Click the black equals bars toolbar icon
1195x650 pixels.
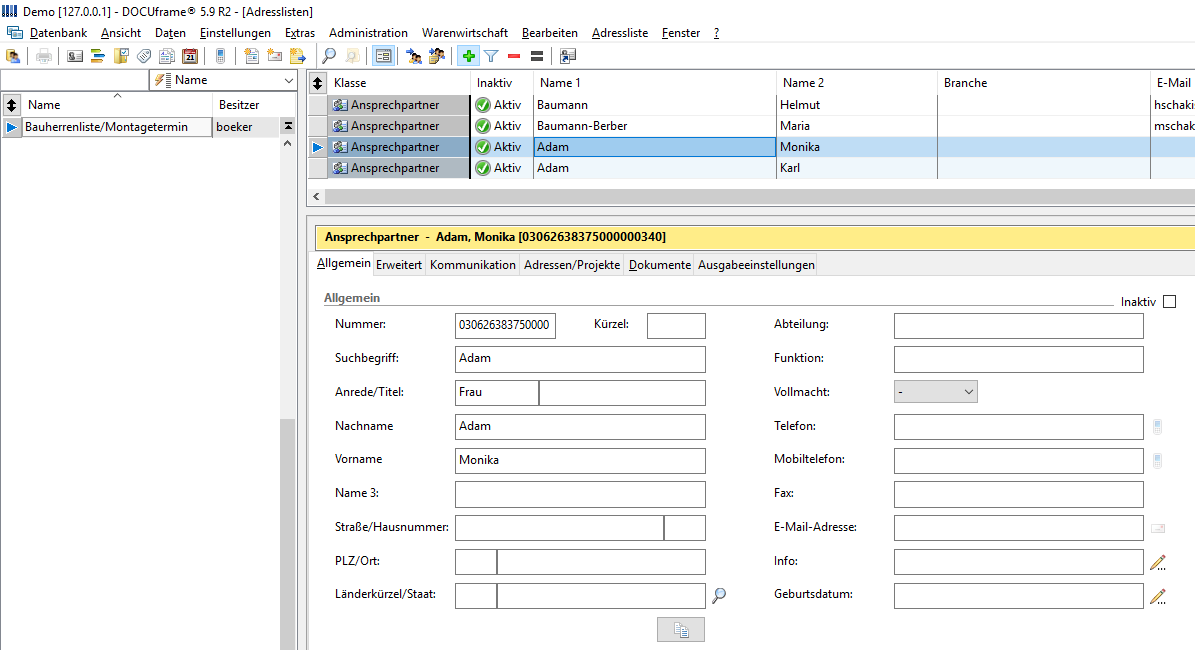pyautogui.click(x=537, y=56)
